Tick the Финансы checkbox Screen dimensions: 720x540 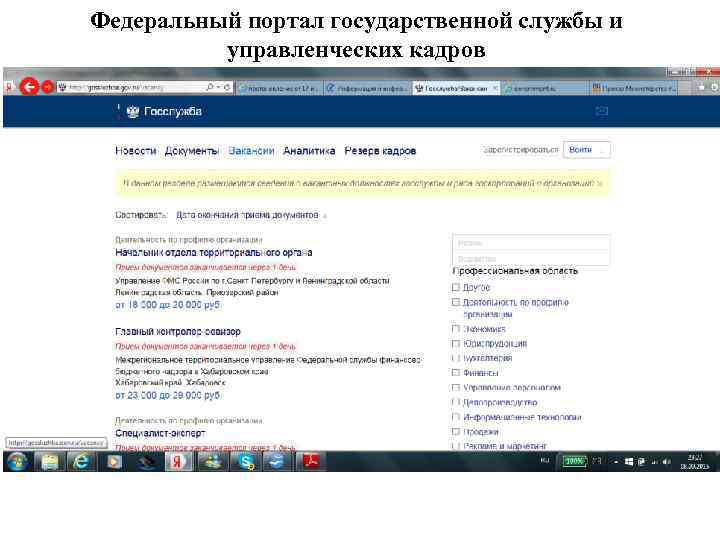456,372
